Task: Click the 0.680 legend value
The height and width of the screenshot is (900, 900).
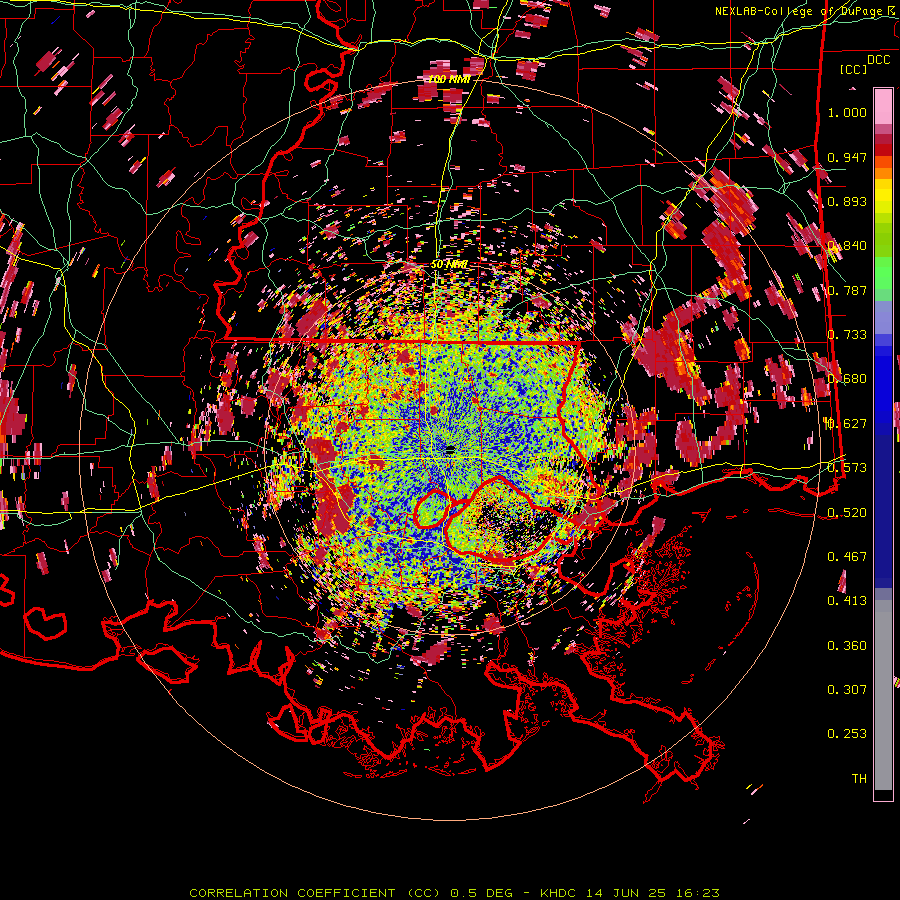Action: pos(847,379)
